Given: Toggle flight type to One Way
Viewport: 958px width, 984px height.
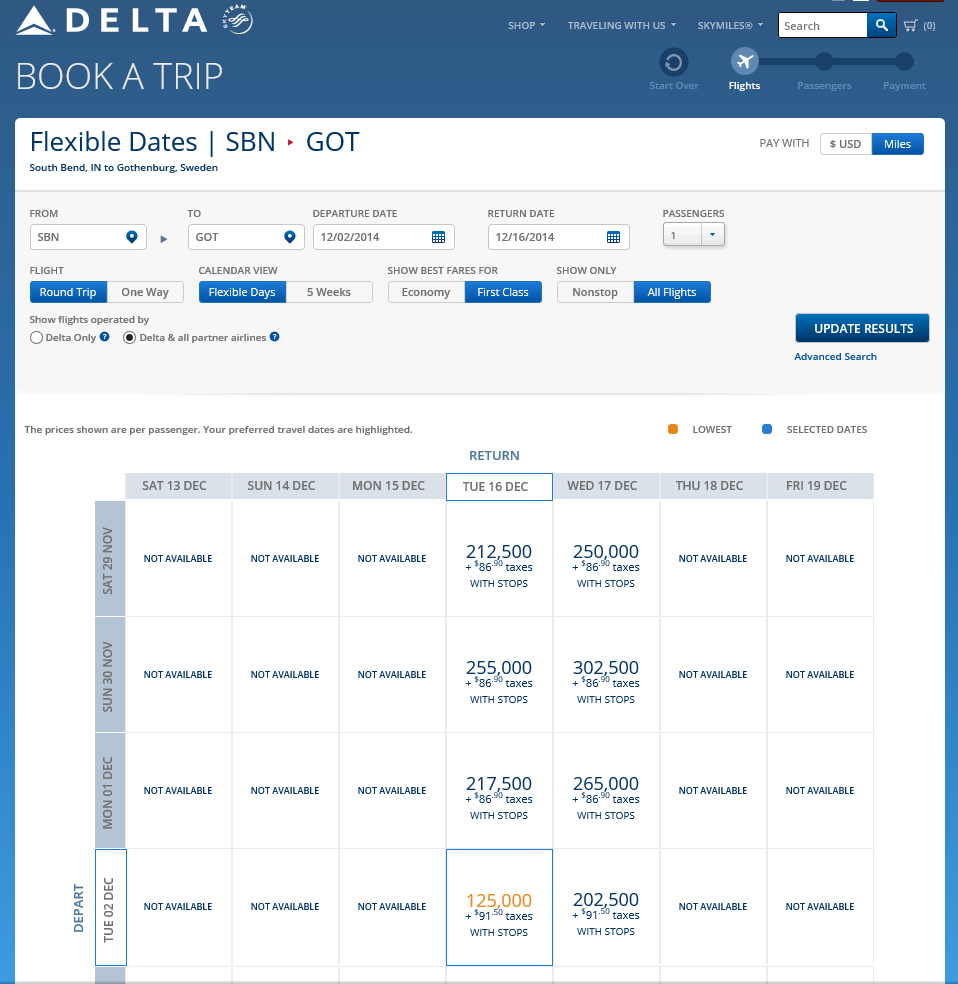Looking at the screenshot, I should (145, 292).
